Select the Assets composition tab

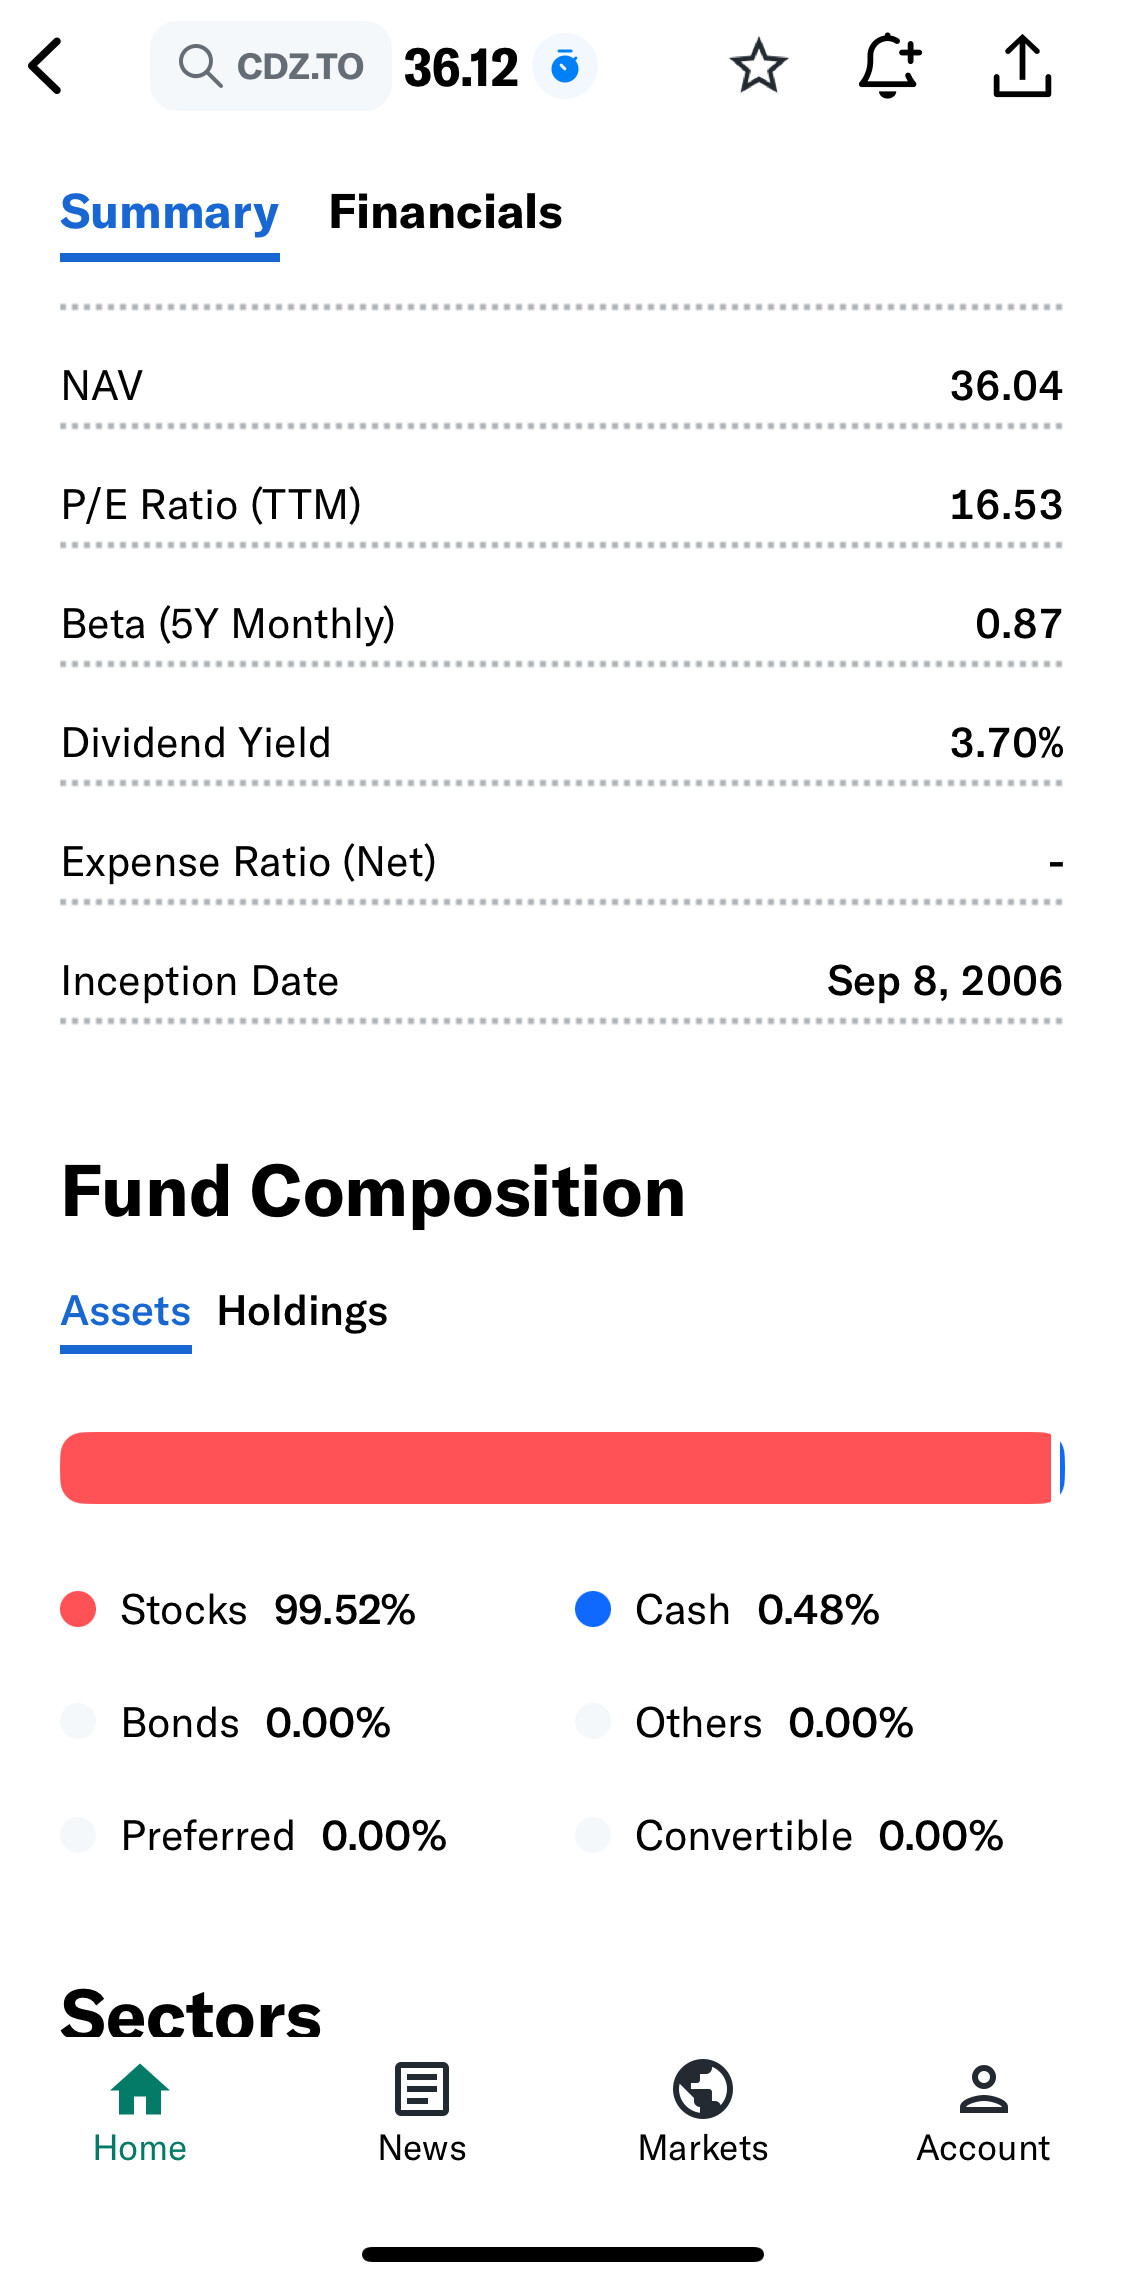pyautogui.click(x=126, y=1311)
